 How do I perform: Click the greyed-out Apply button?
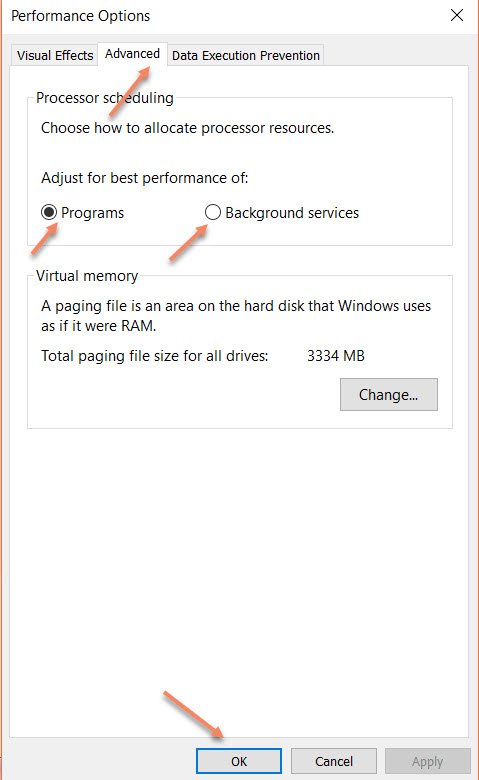tap(427, 761)
